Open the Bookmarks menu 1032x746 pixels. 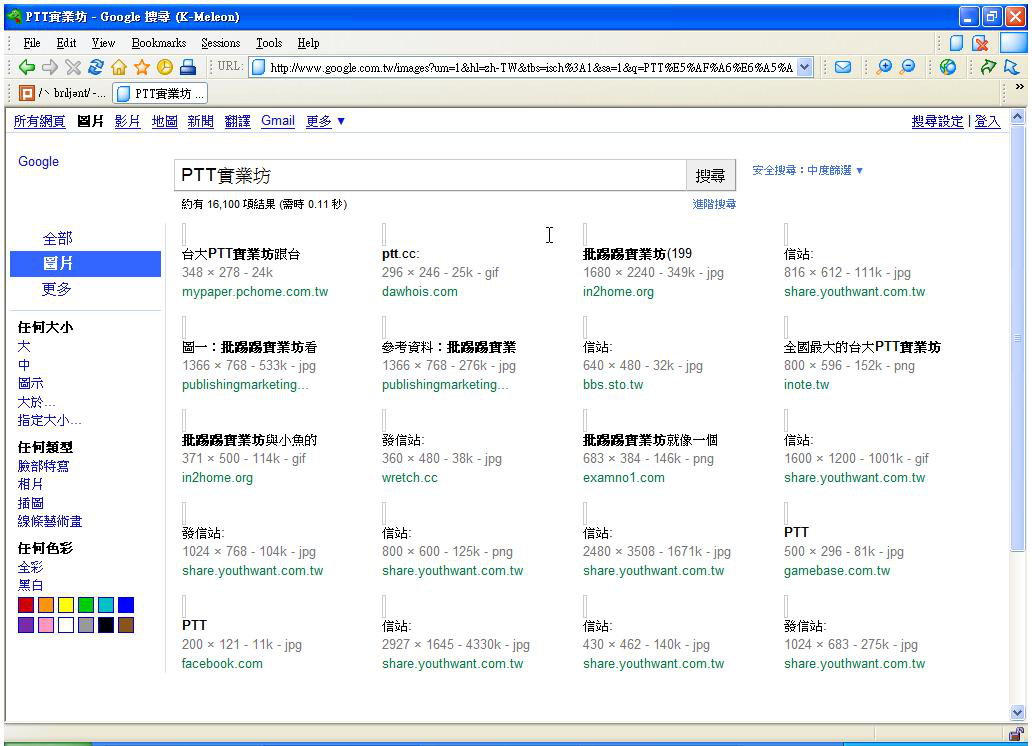(158, 43)
